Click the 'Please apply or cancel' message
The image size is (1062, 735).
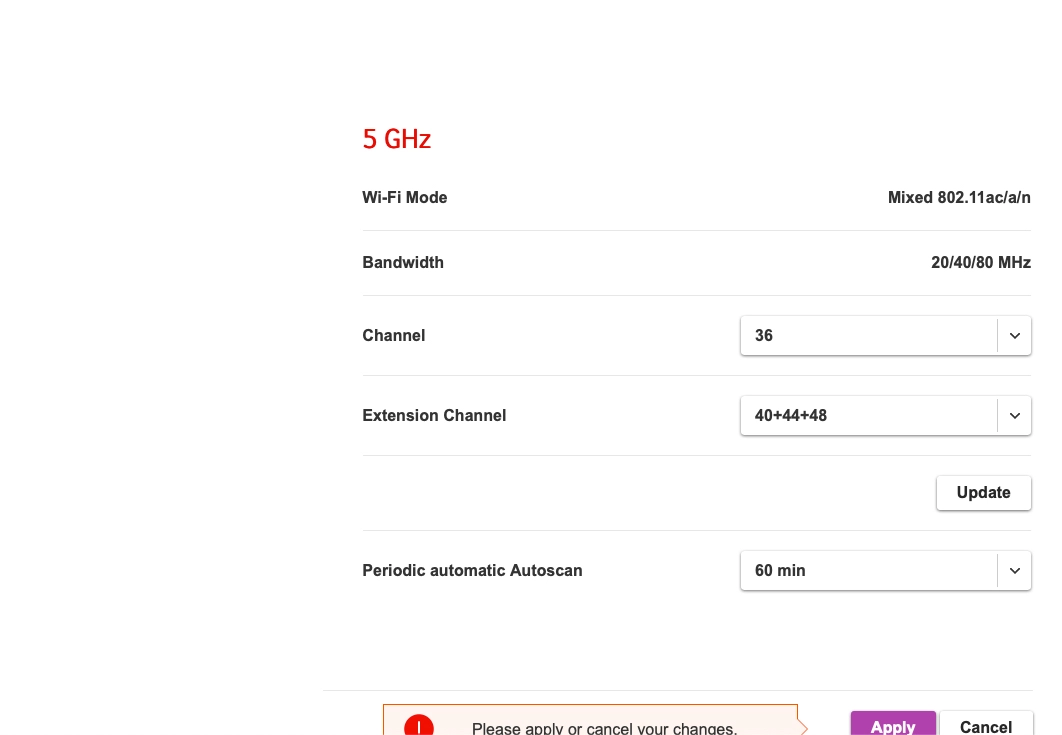(604, 728)
